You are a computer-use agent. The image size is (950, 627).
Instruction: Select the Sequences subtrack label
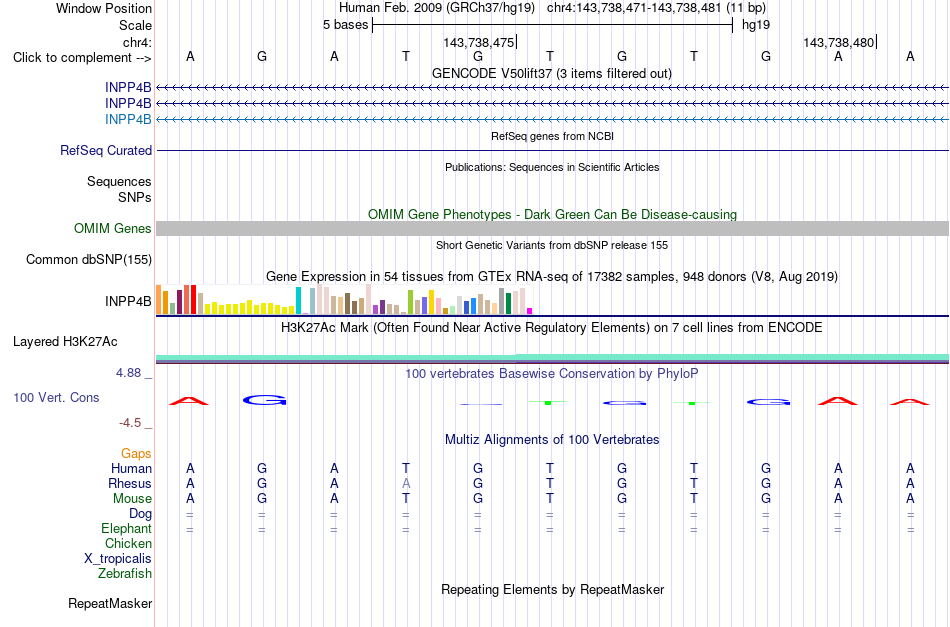119,182
